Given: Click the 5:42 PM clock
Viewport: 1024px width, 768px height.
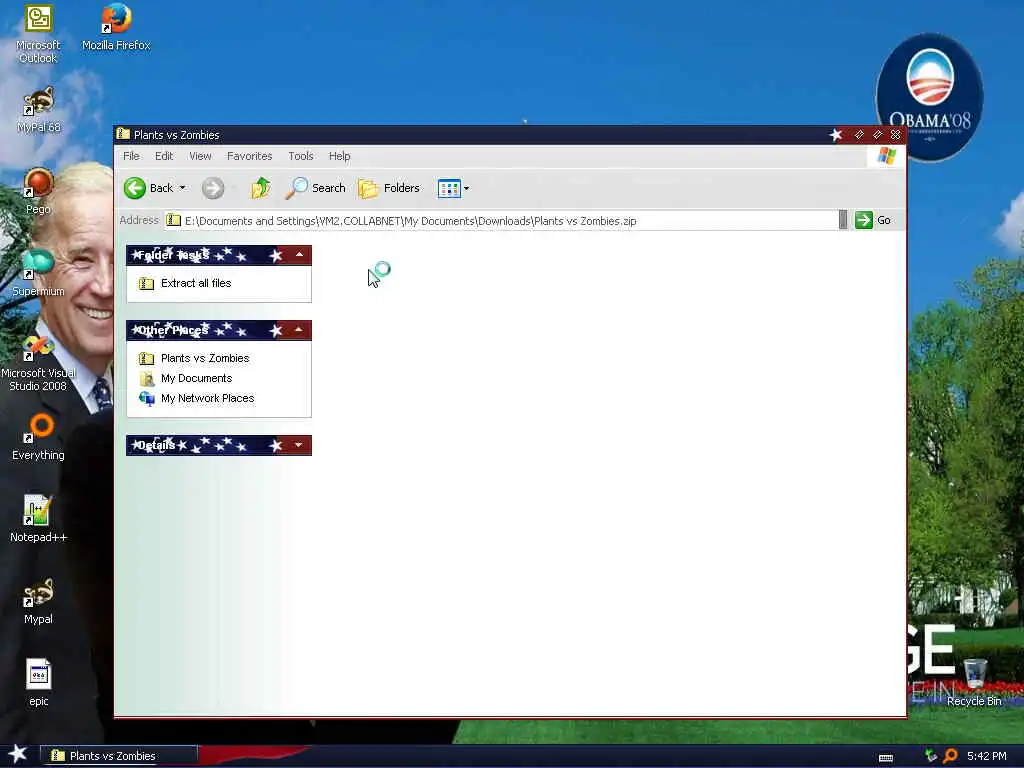Looking at the screenshot, I should [x=986, y=756].
